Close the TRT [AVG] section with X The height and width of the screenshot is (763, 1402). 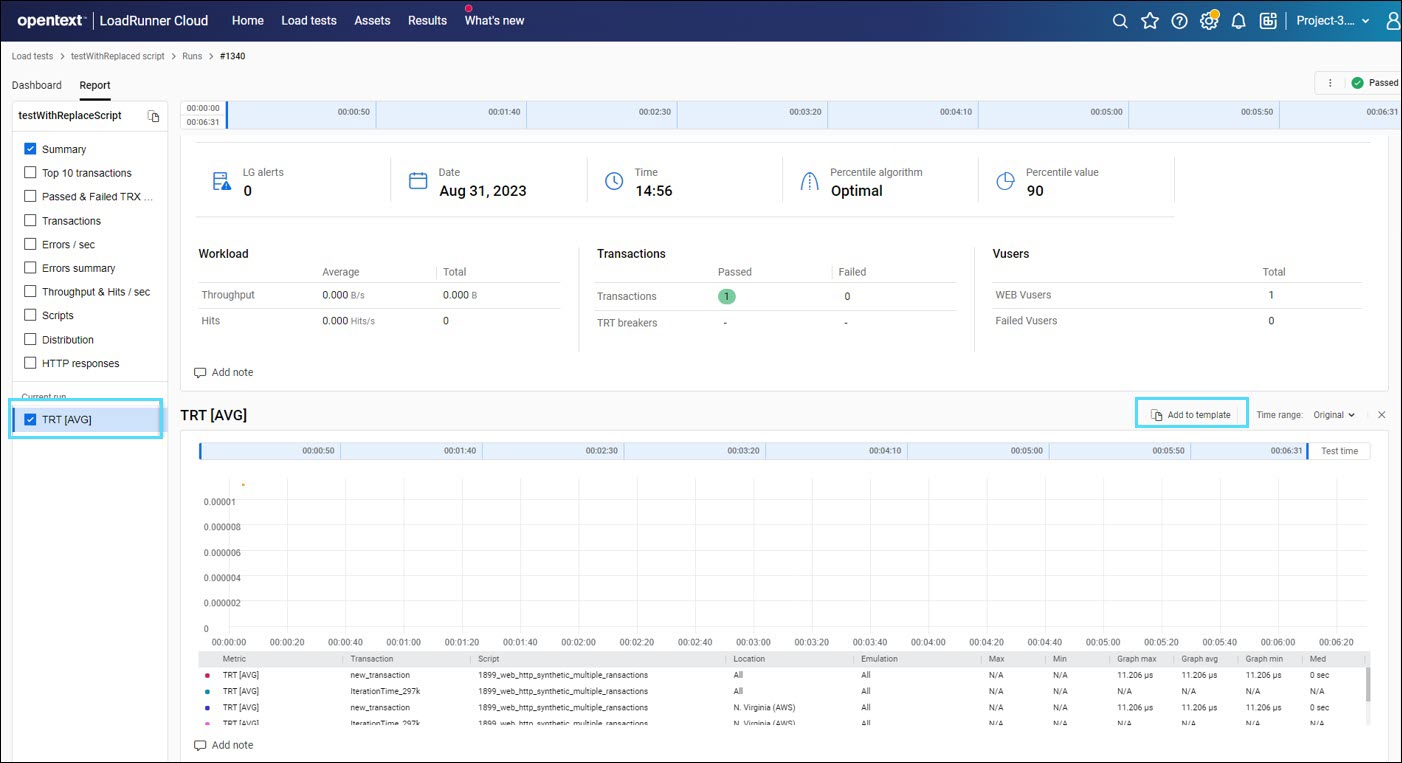[x=1381, y=415]
